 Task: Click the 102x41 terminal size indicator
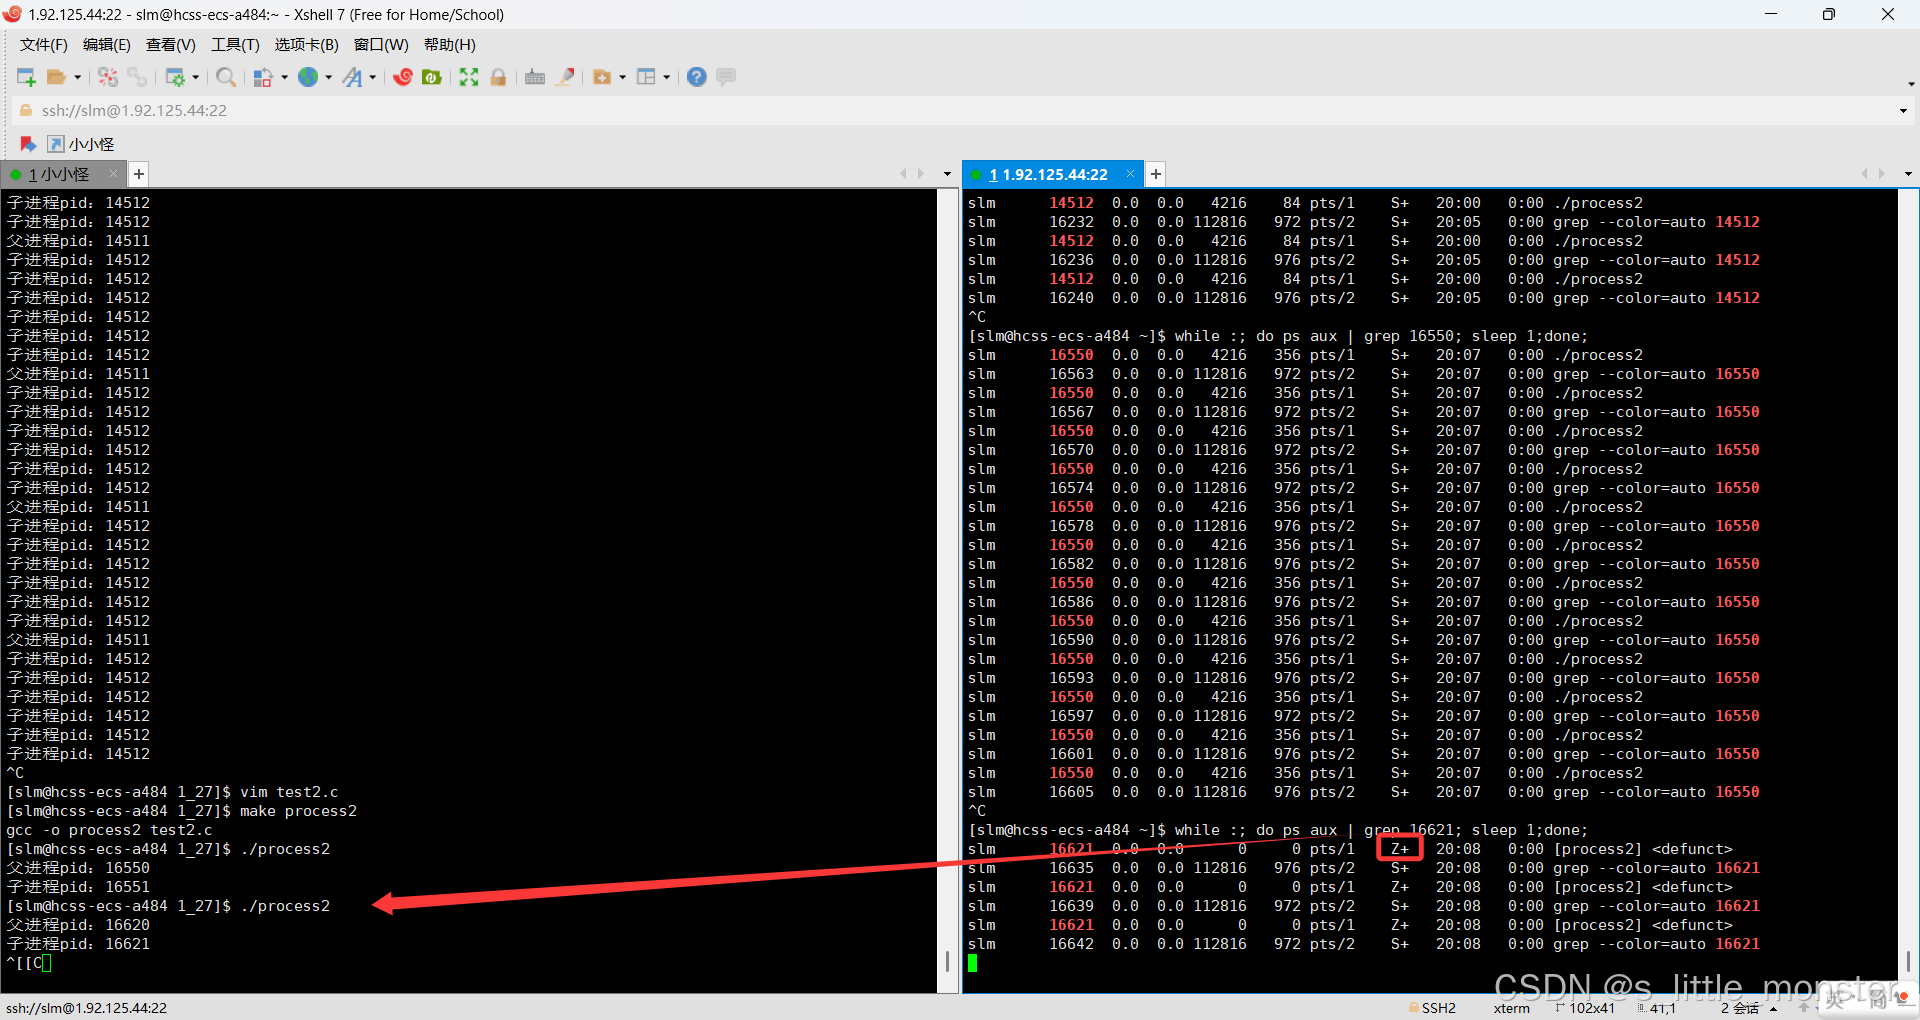coord(1586,1008)
